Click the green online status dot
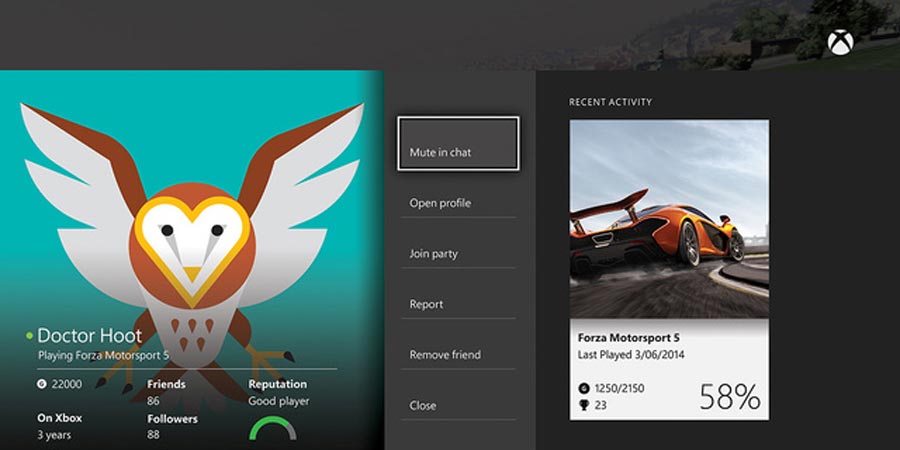The height and width of the screenshot is (450, 900). tap(30, 336)
